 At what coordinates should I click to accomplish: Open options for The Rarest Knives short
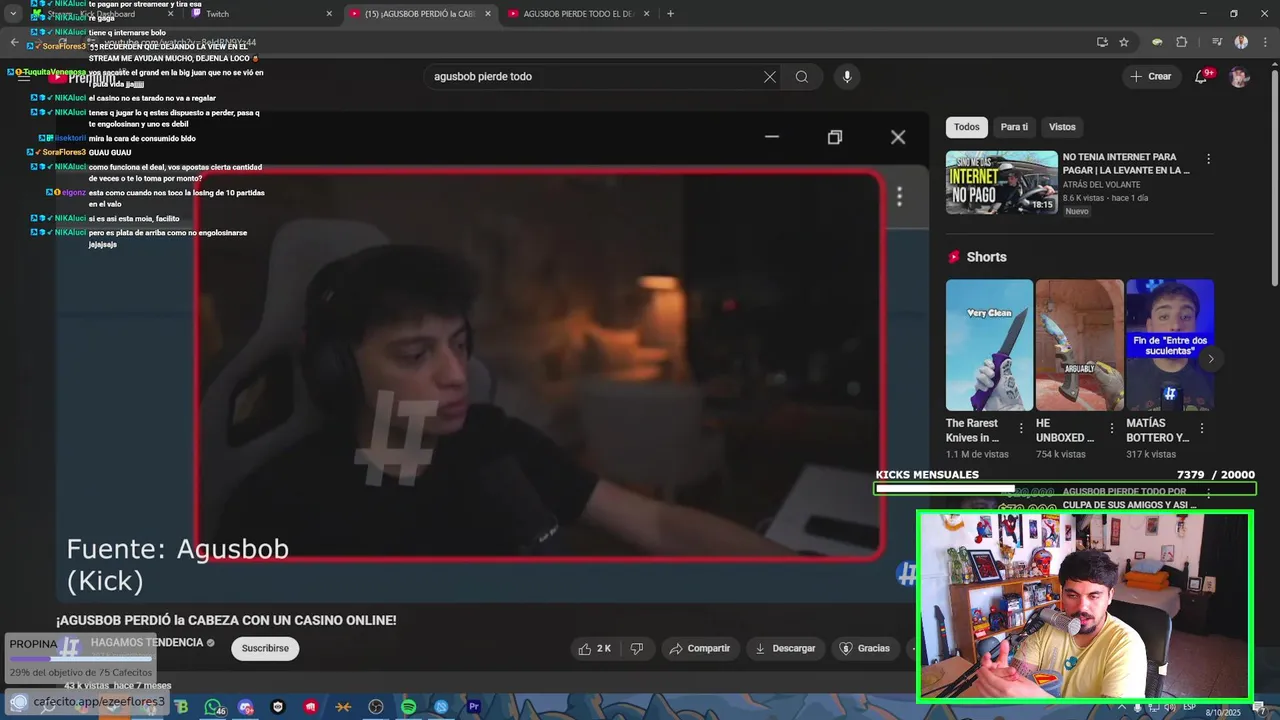[x=1021, y=428]
